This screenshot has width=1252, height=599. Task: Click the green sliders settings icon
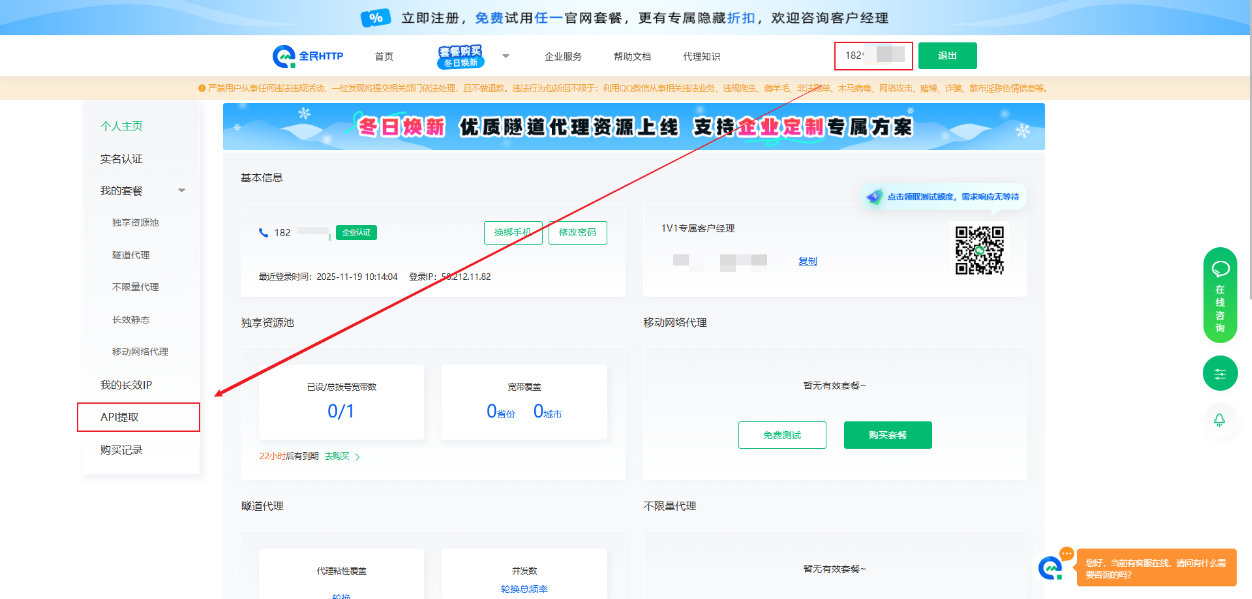pos(1220,374)
